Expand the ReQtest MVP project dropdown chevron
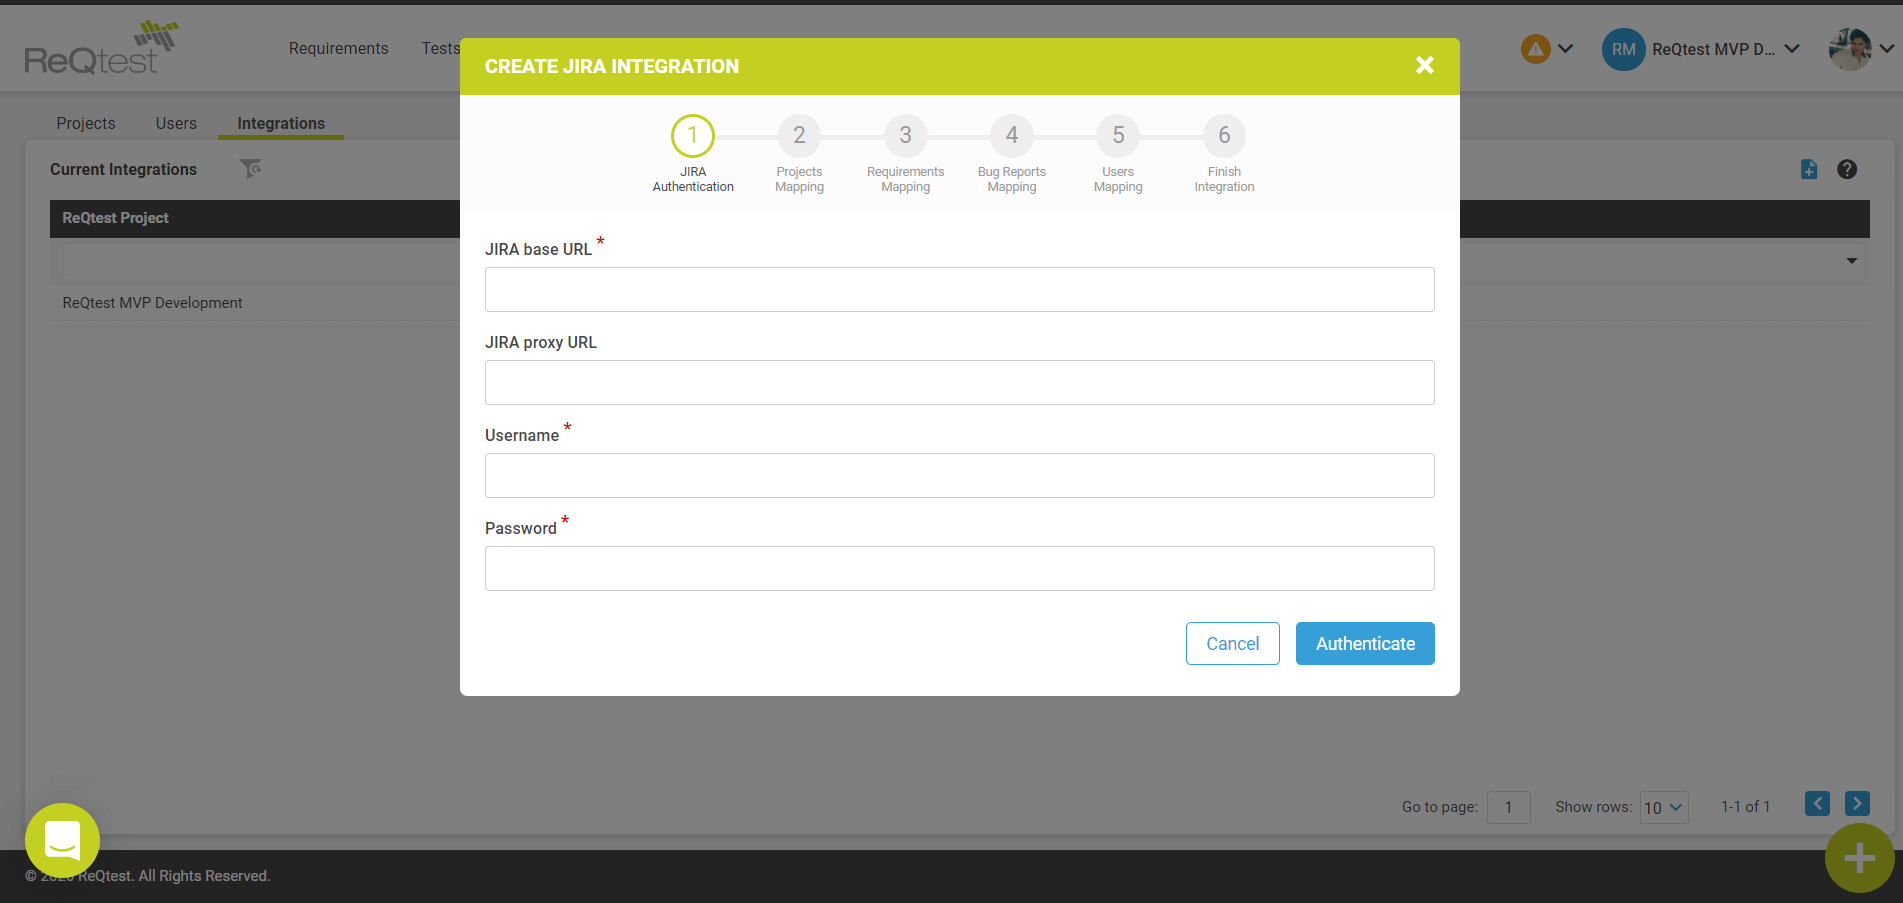The height and width of the screenshot is (903, 1903). point(1791,48)
